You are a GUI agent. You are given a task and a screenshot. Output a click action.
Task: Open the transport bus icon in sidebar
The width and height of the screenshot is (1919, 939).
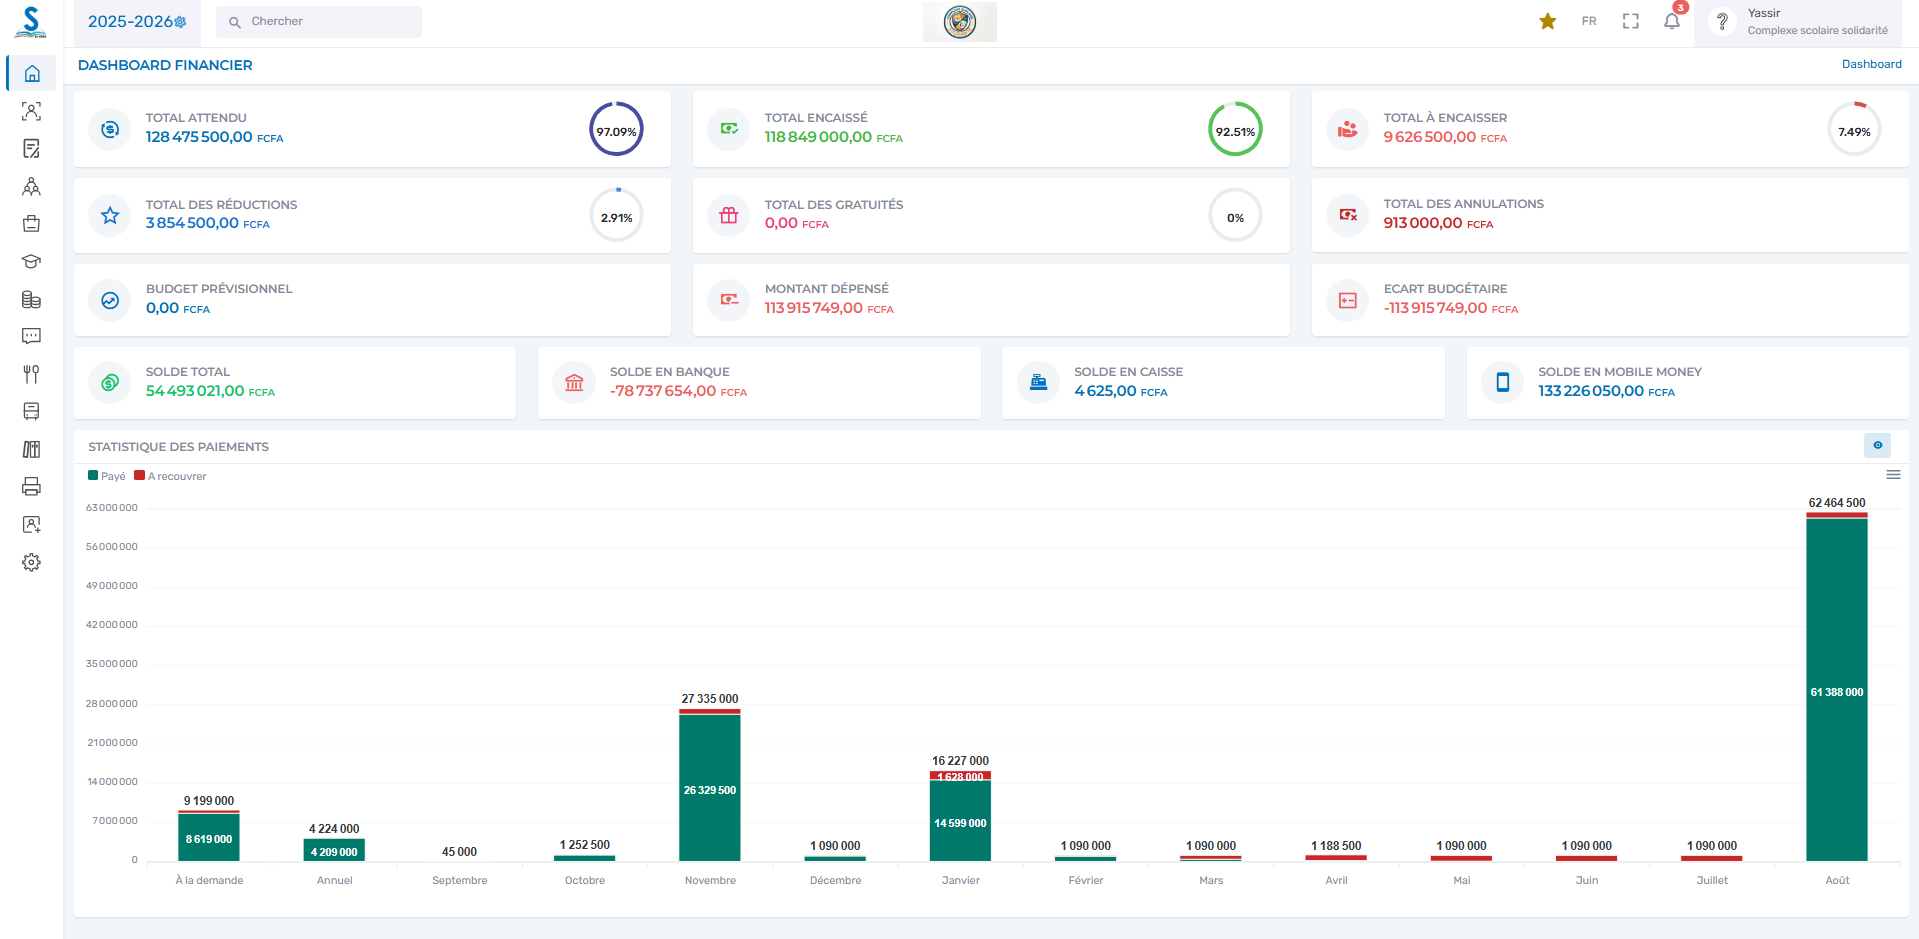[x=31, y=411]
